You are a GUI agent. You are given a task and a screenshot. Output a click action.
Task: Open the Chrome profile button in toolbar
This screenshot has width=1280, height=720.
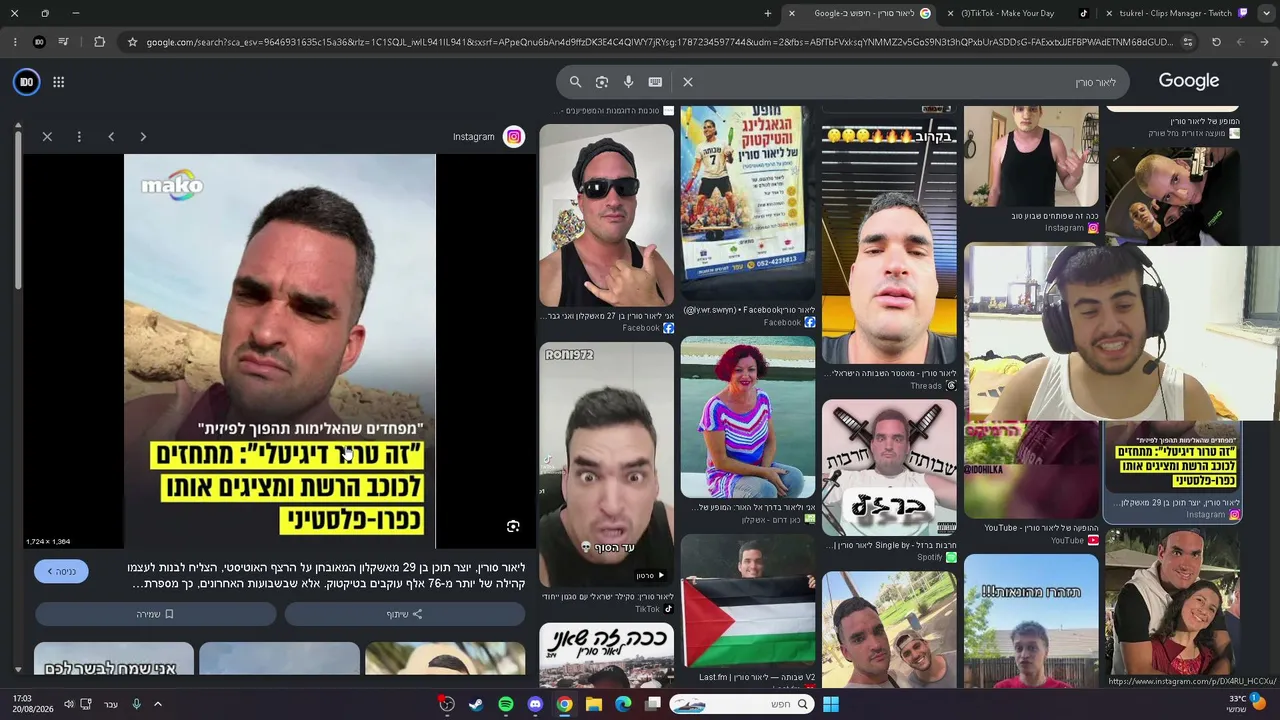pos(39,42)
